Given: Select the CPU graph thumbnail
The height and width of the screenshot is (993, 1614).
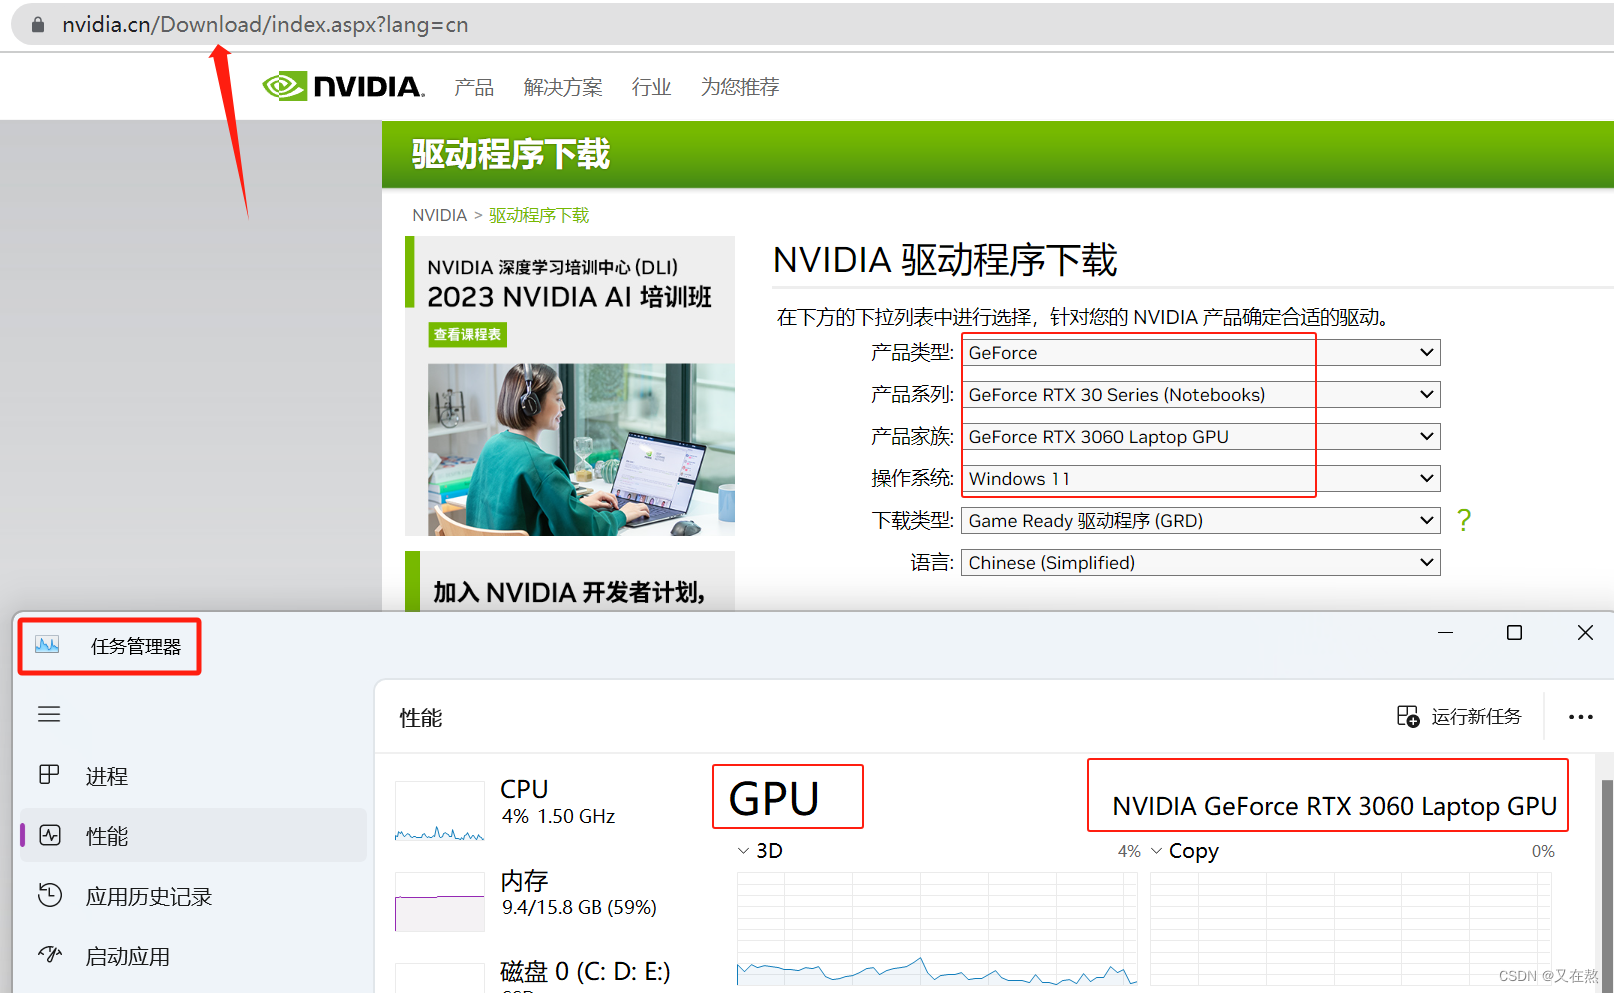Looking at the screenshot, I should [439, 810].
